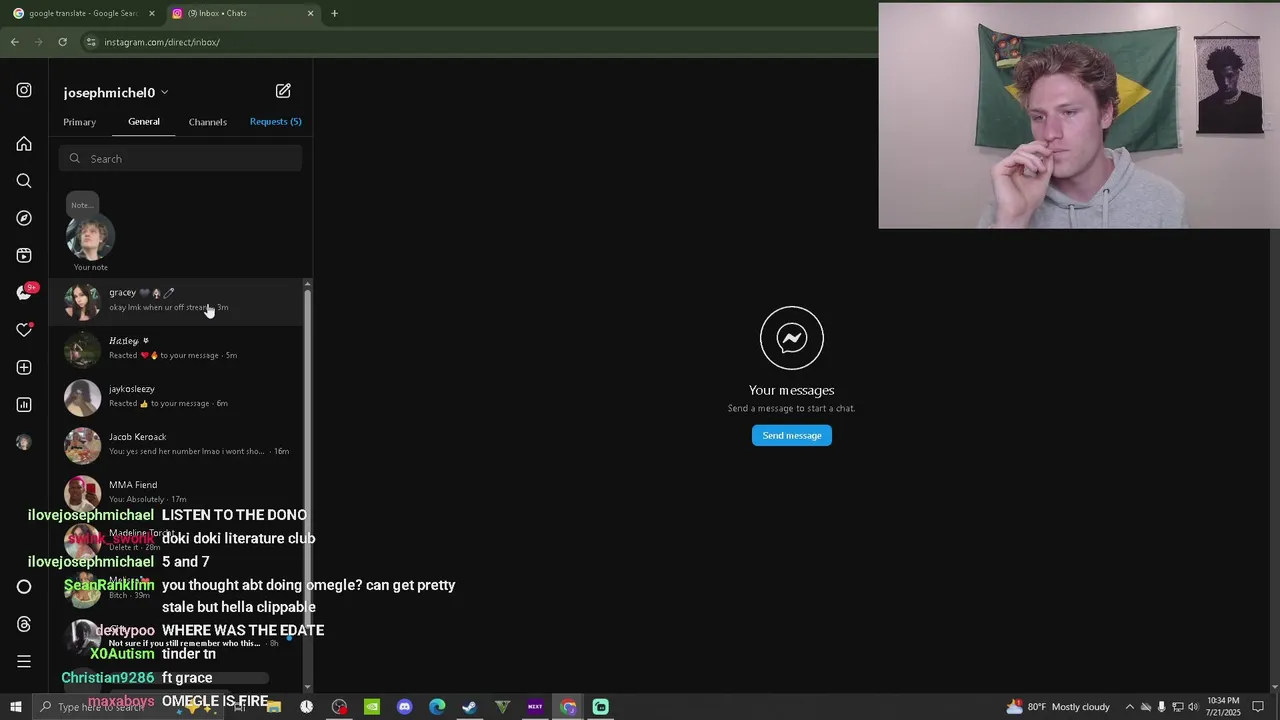Open the Explore compass icon
The height and width of the screenshot is (720, 1280).
[24, 218]
